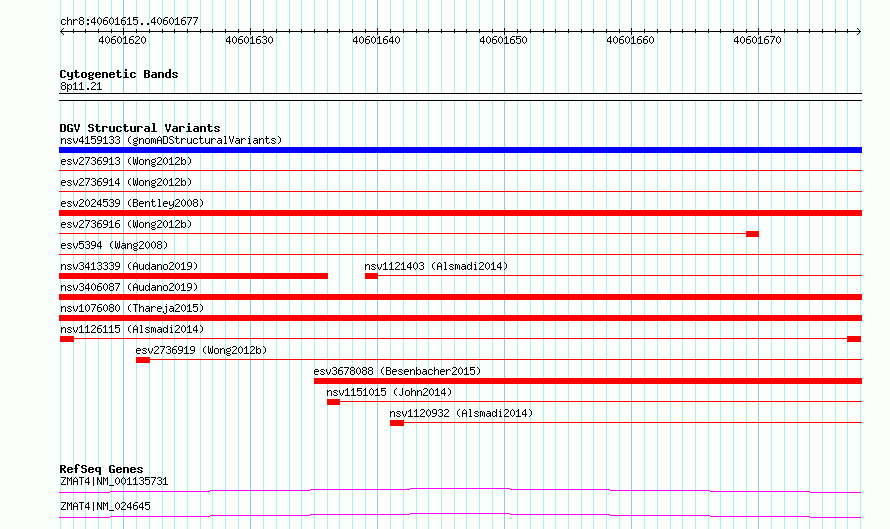Image resolution: width=890 pixels, height=529 pixels.
Task: Click gene label ZMAT4|NM_024645
Action: [x=105, y=506]
